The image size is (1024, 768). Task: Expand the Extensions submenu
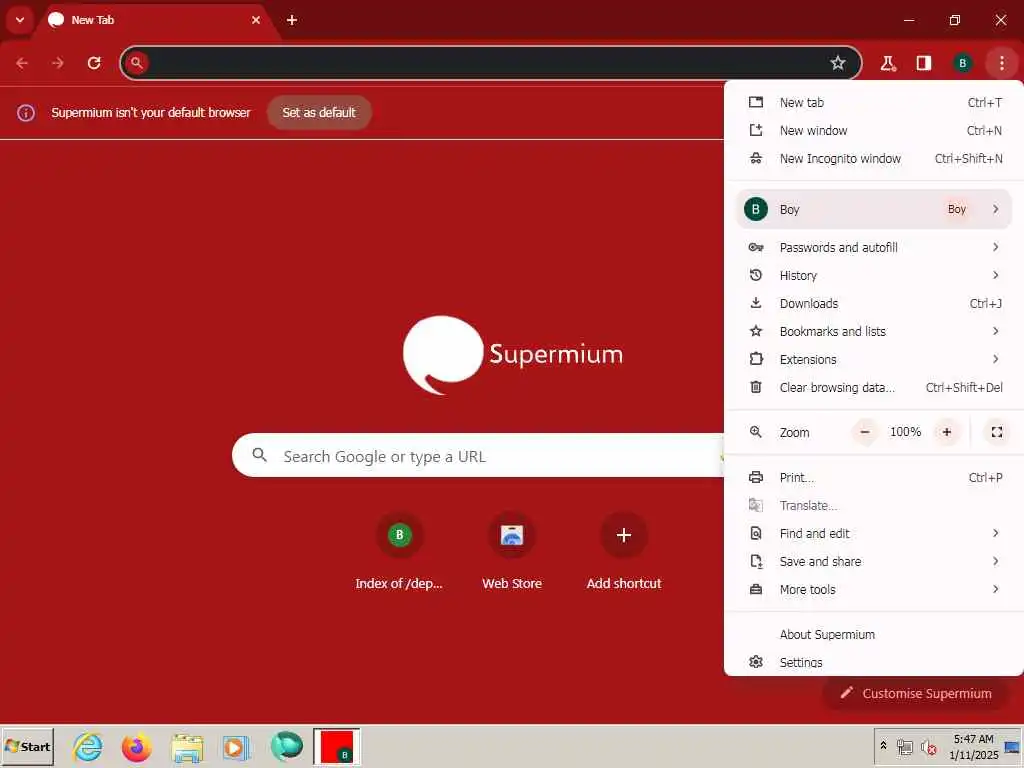click(x=874, y=360)
